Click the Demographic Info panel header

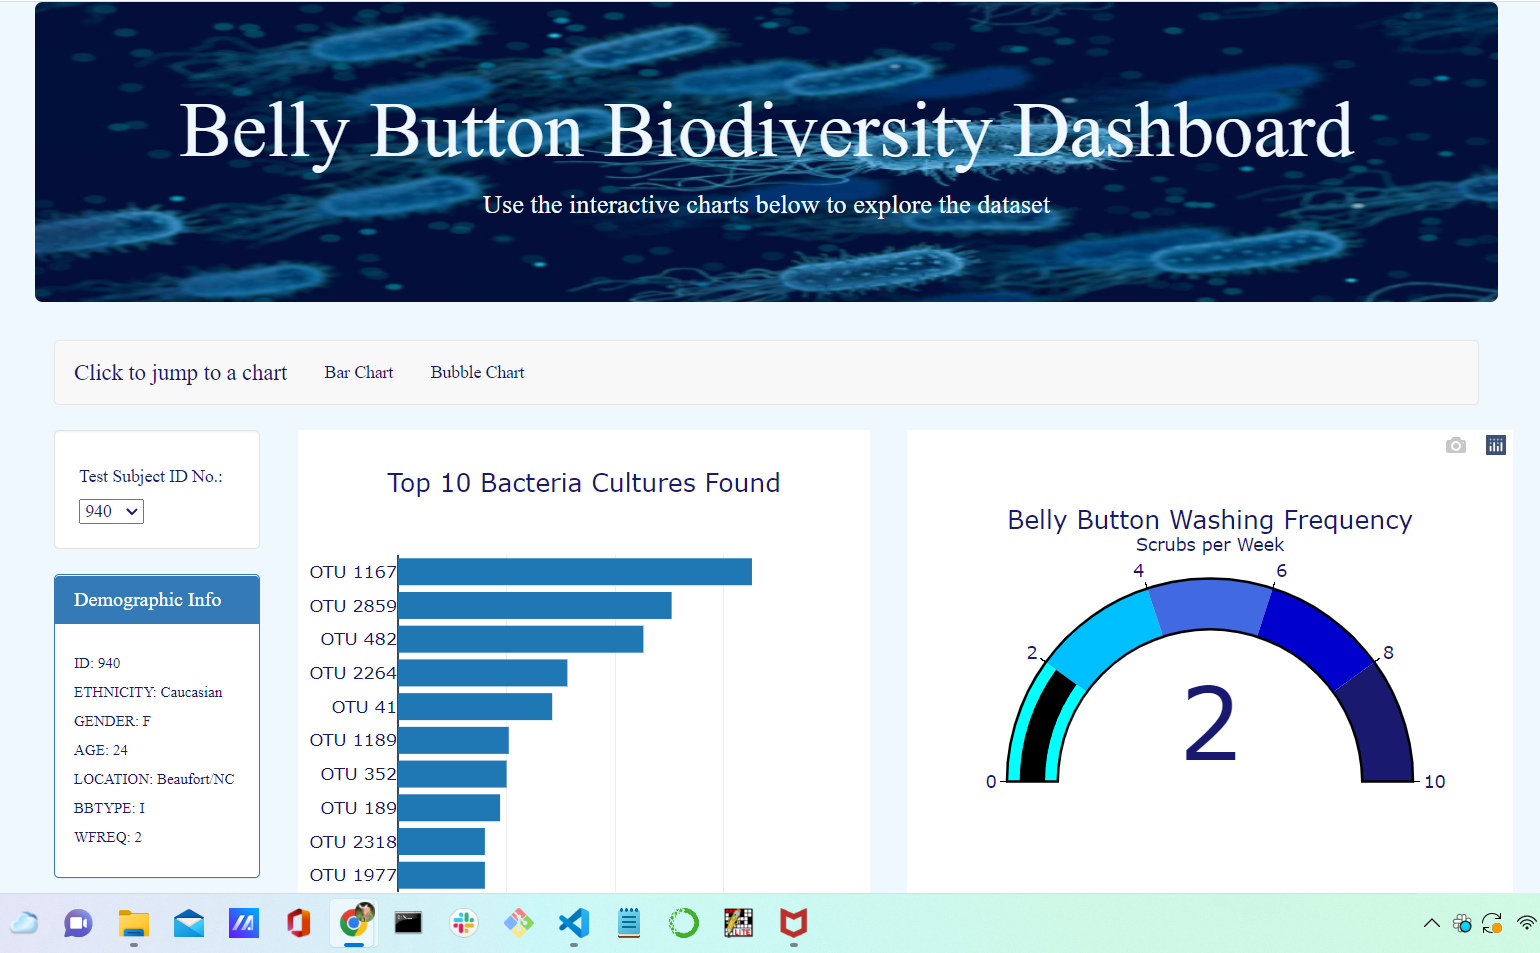(x=147, y=599)
